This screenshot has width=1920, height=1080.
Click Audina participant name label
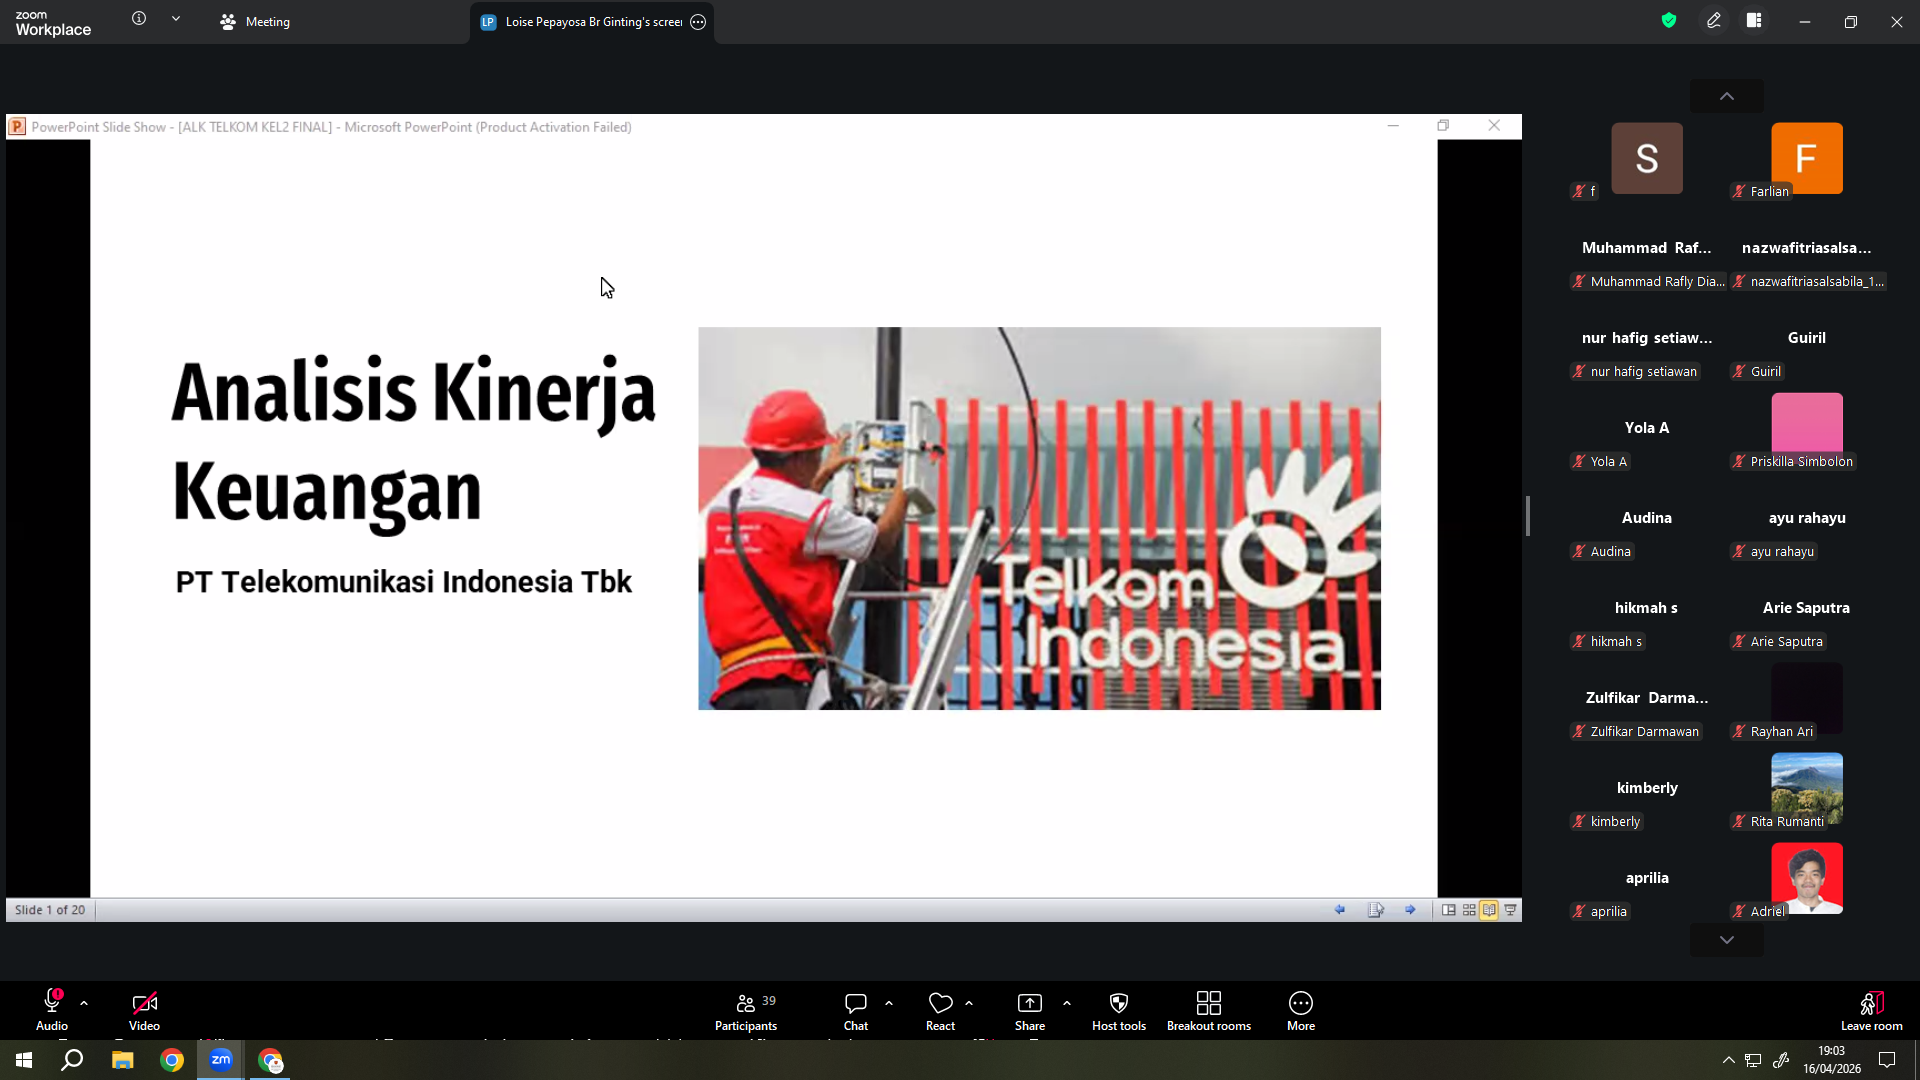click(x=1602, y=552)
